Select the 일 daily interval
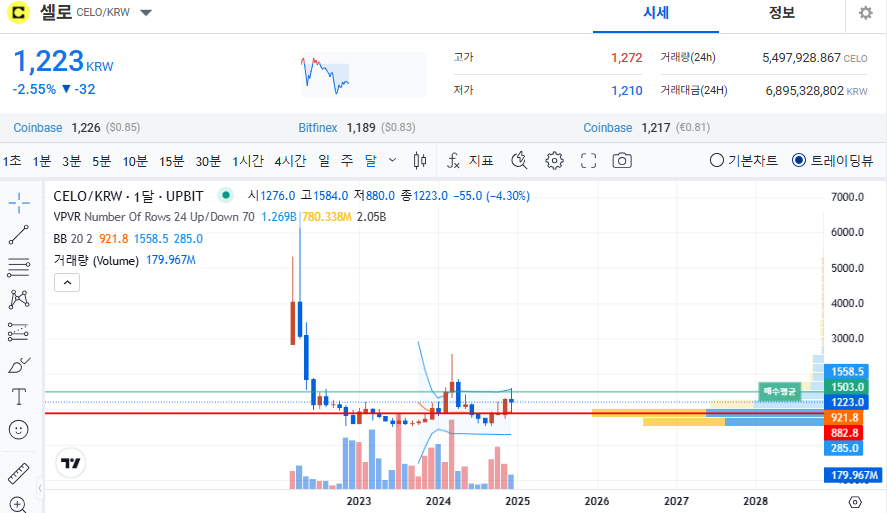 [x=324, y=161]
